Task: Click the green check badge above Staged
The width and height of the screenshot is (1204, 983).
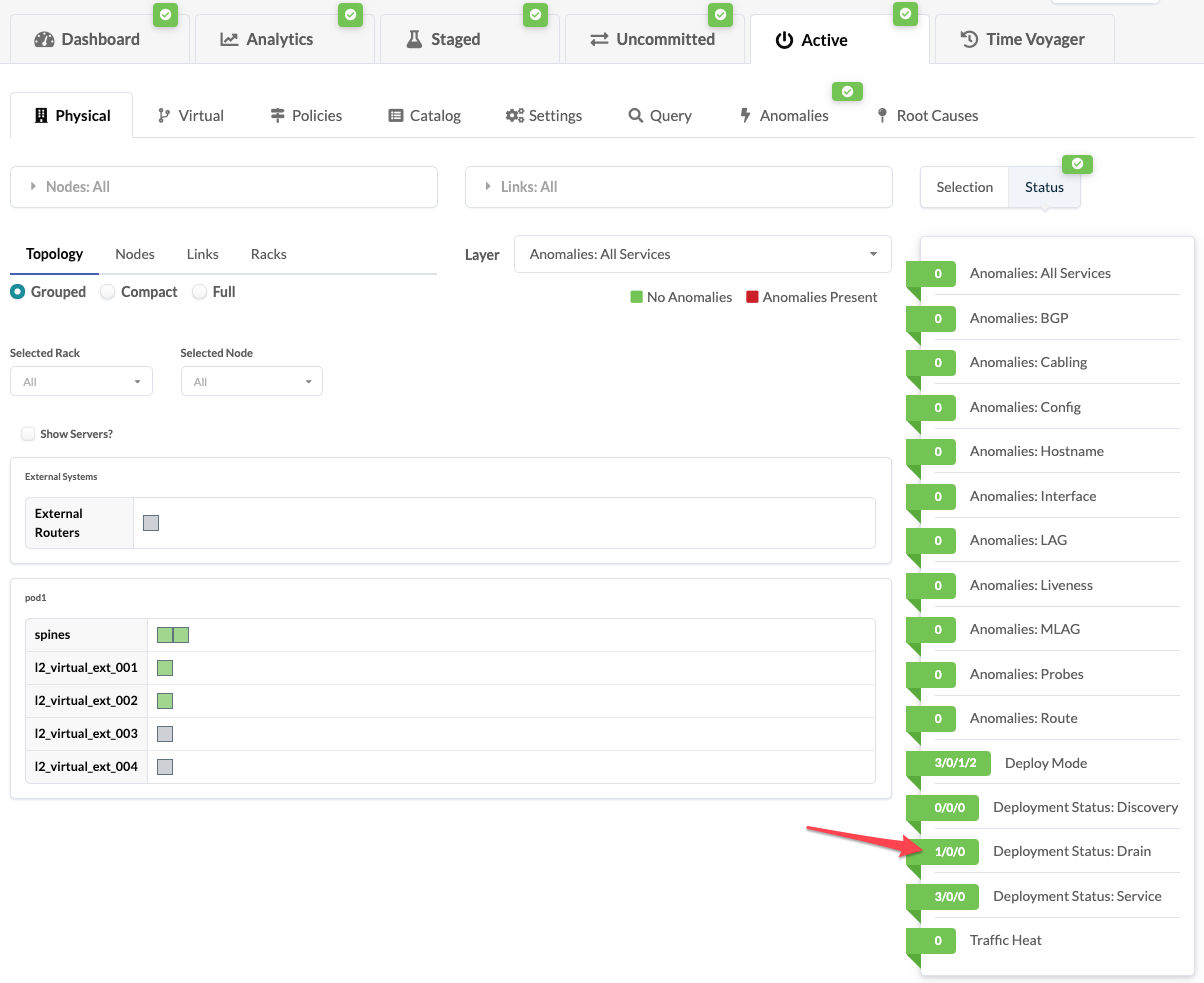Action: 536,14
